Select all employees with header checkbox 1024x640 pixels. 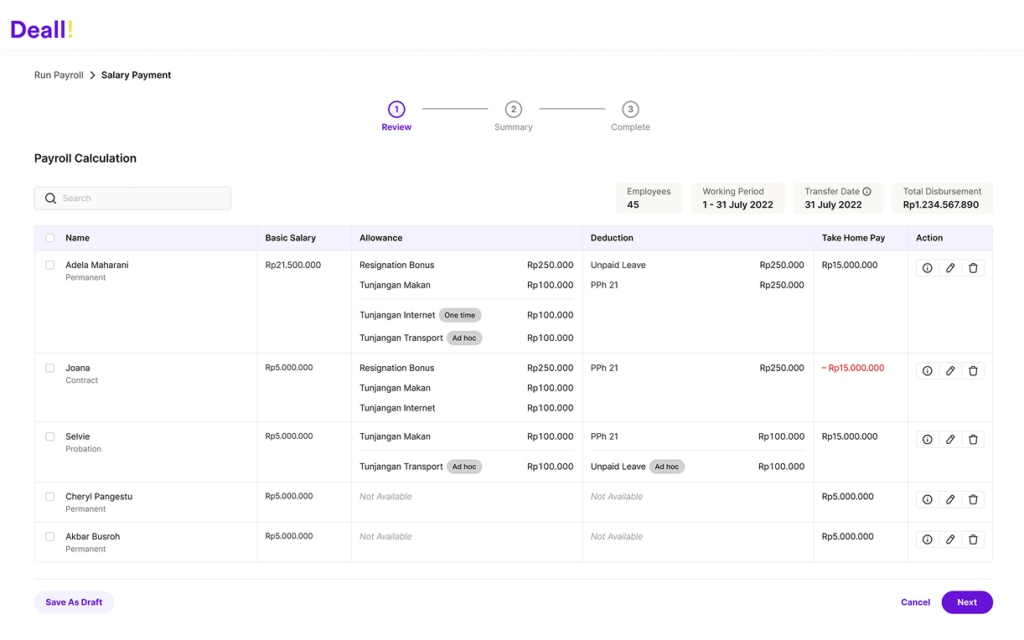[x=49, y=237]
